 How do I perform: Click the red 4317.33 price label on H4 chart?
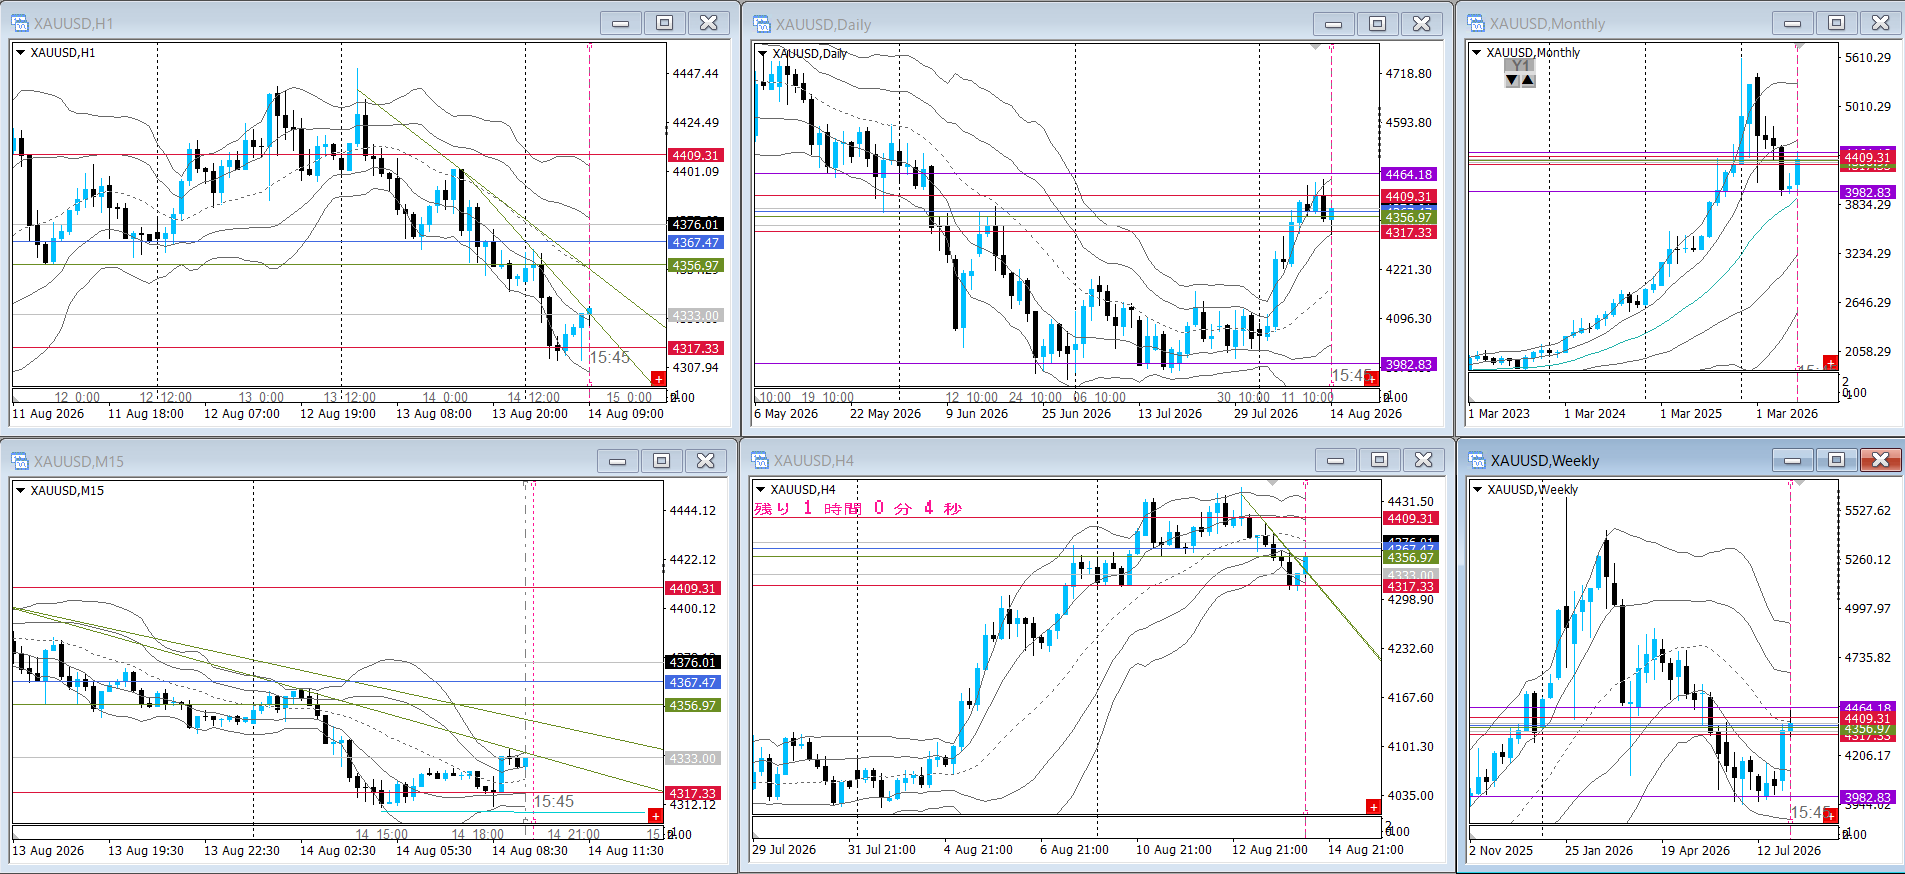click(1410, 587)
